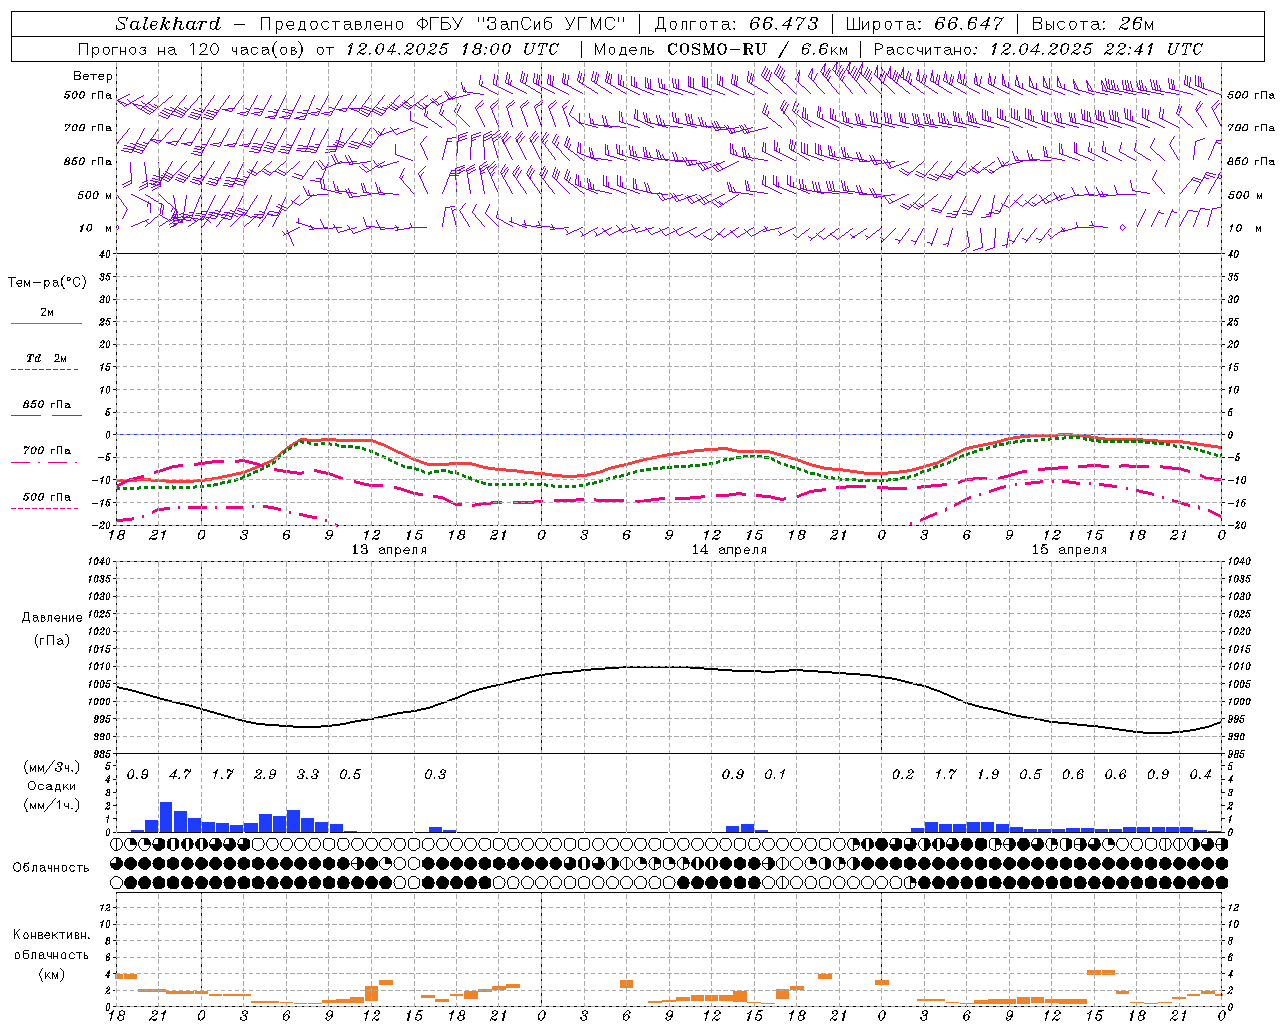Click the Модель COSMO-RU / 6.6км label

click(721, 49)
